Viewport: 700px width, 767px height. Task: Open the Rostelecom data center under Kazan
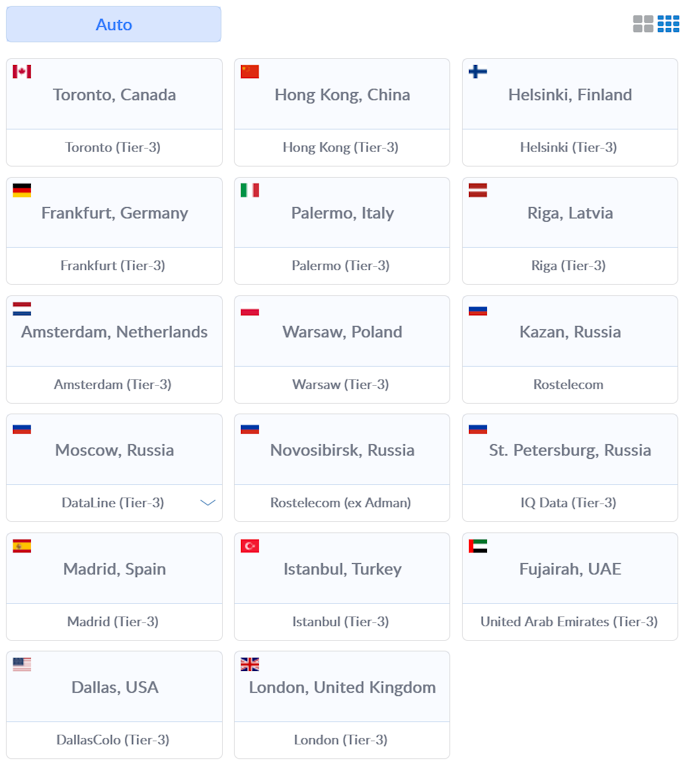569,384
